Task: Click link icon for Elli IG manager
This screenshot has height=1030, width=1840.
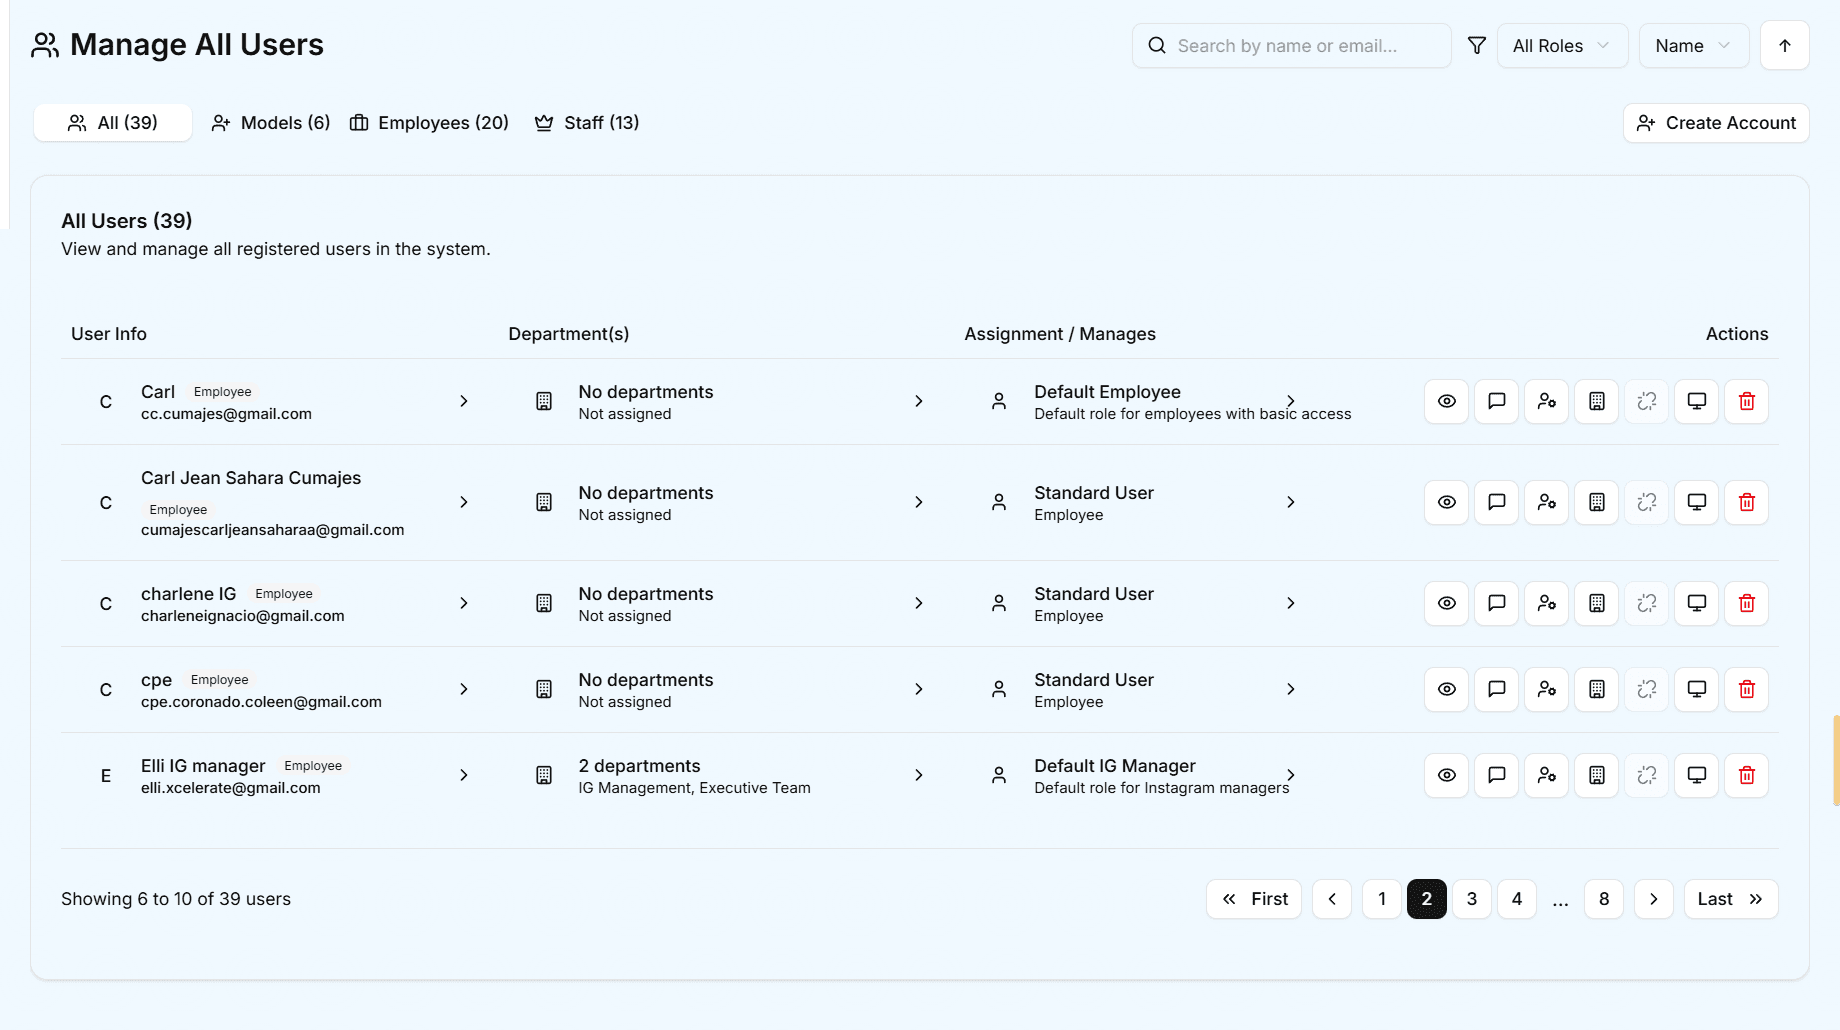Action: click(1647, 775)
